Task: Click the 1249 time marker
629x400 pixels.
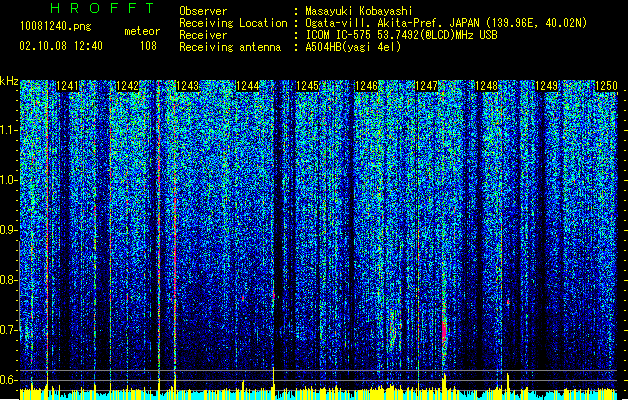Action: coord(547,86)
